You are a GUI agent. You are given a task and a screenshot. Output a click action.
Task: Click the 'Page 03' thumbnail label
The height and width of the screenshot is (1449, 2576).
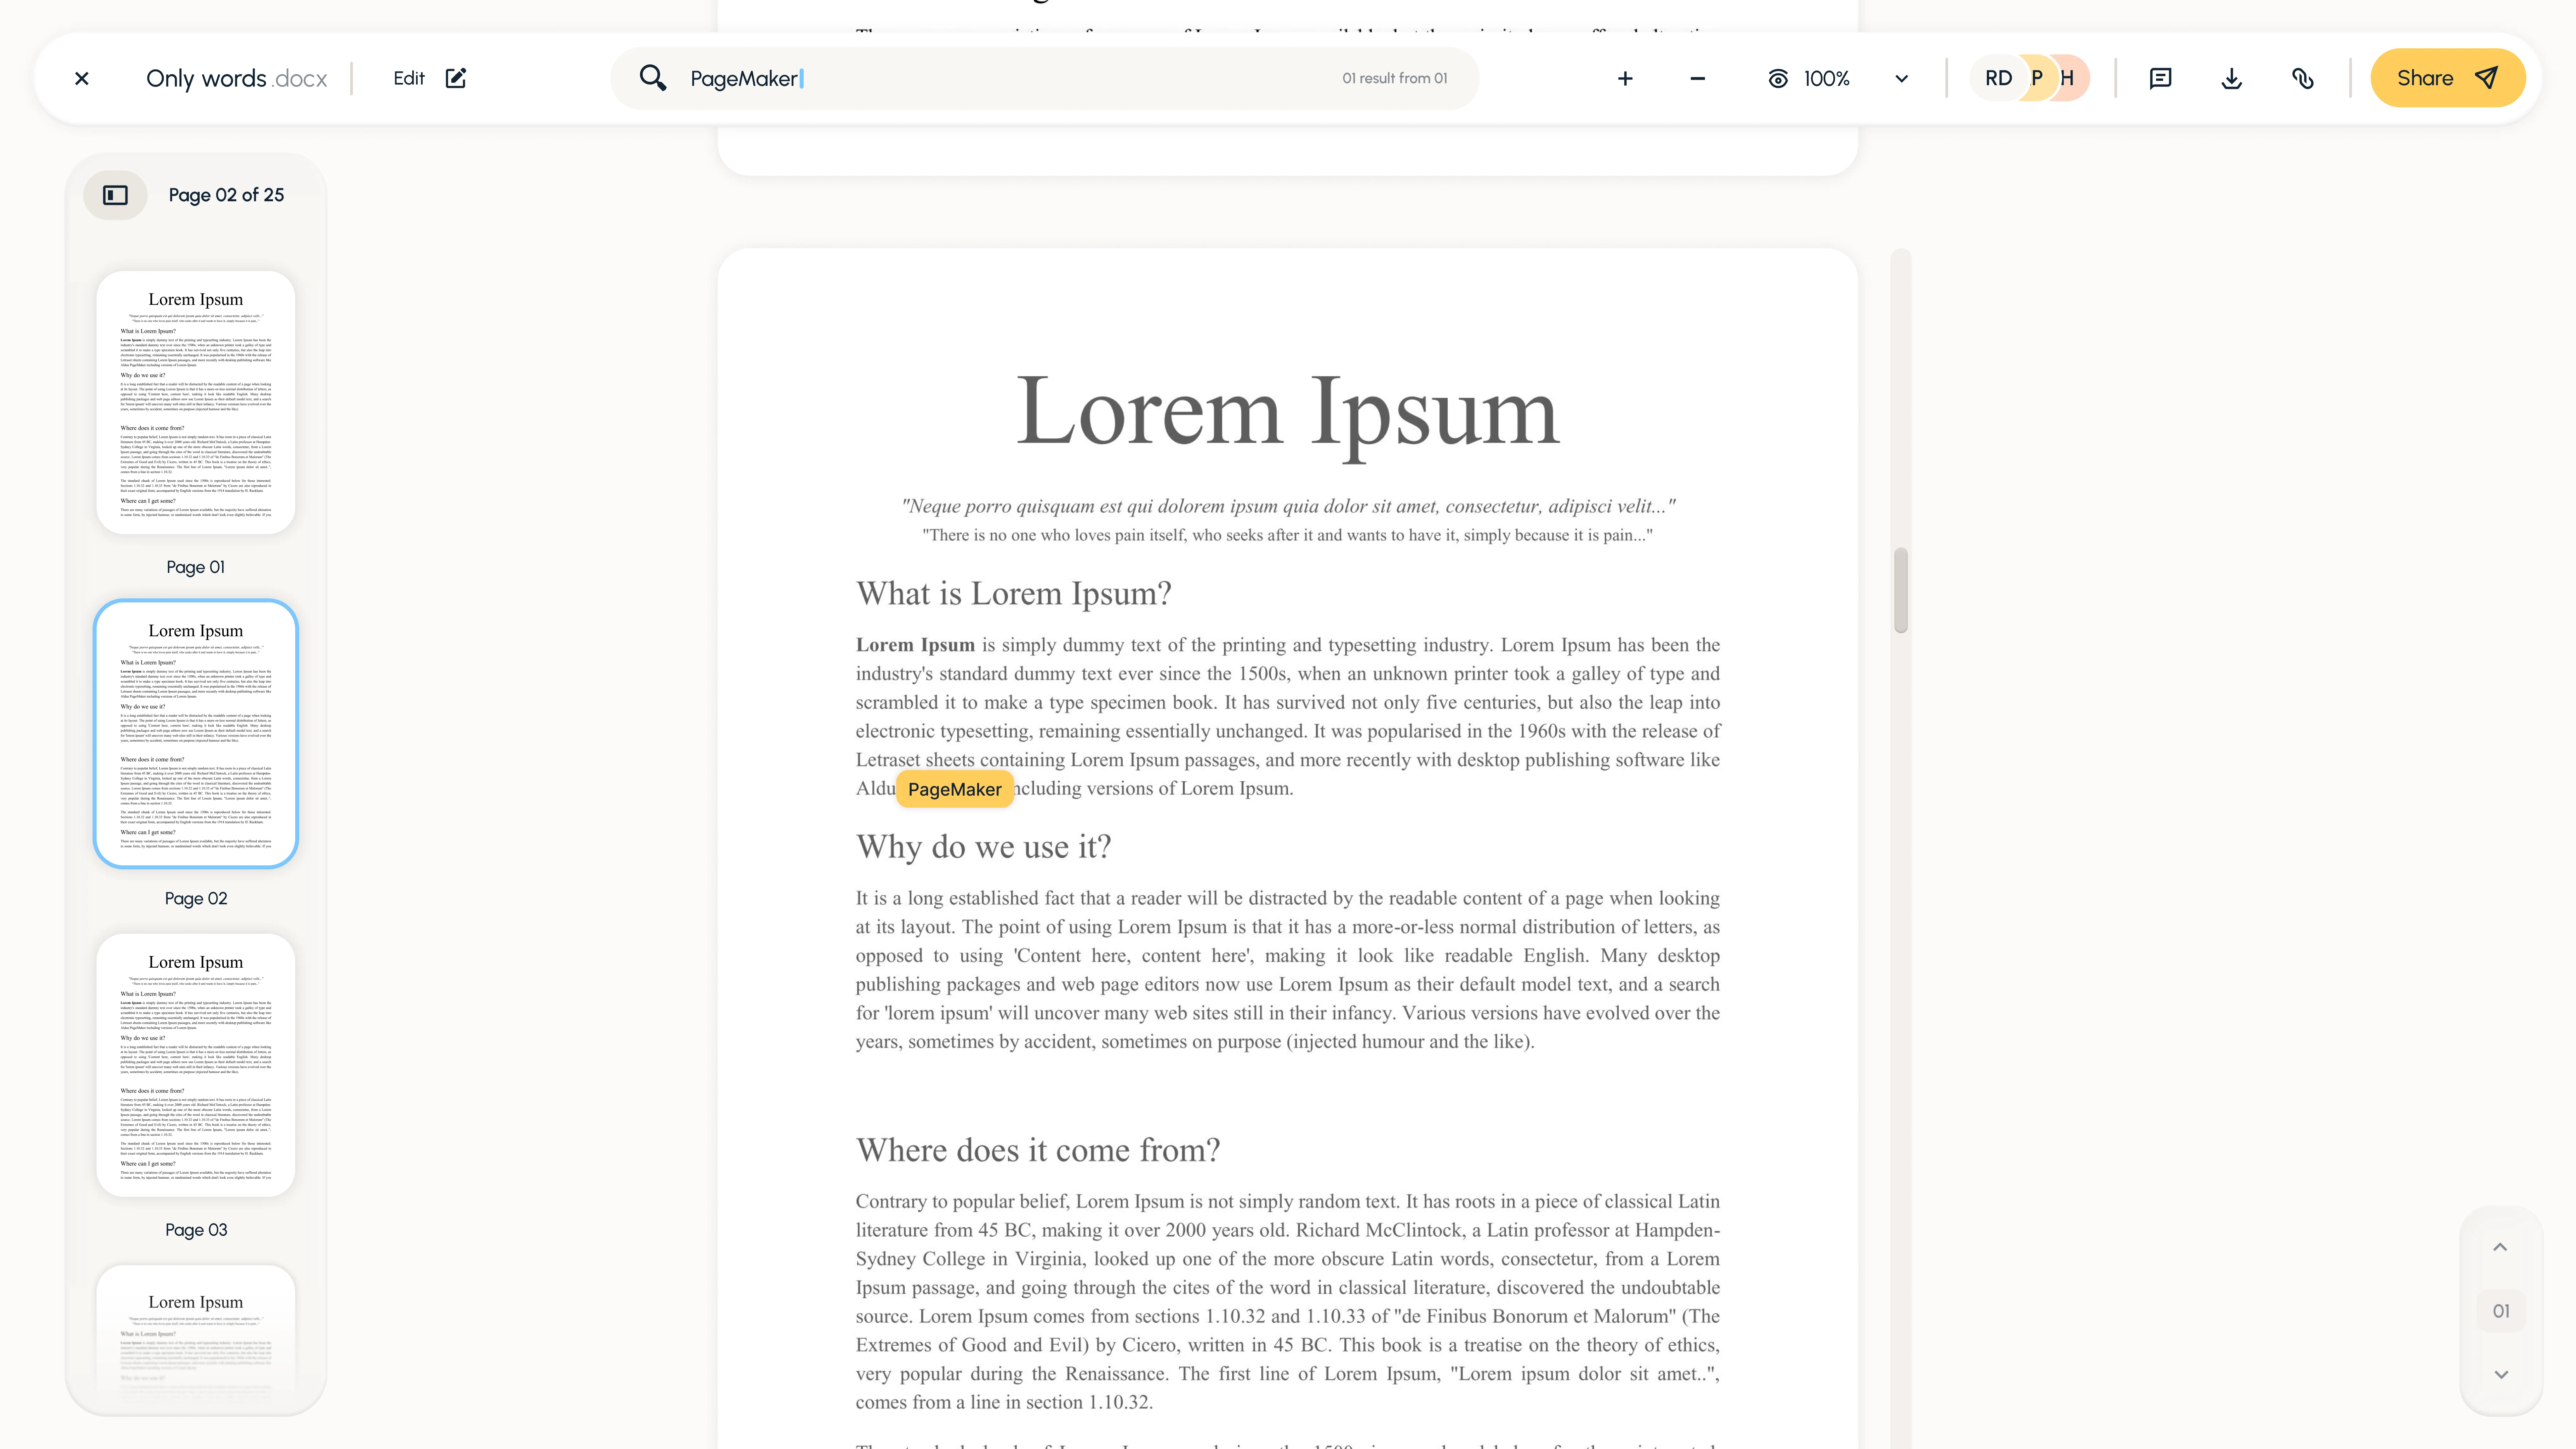coord(196,1230)
